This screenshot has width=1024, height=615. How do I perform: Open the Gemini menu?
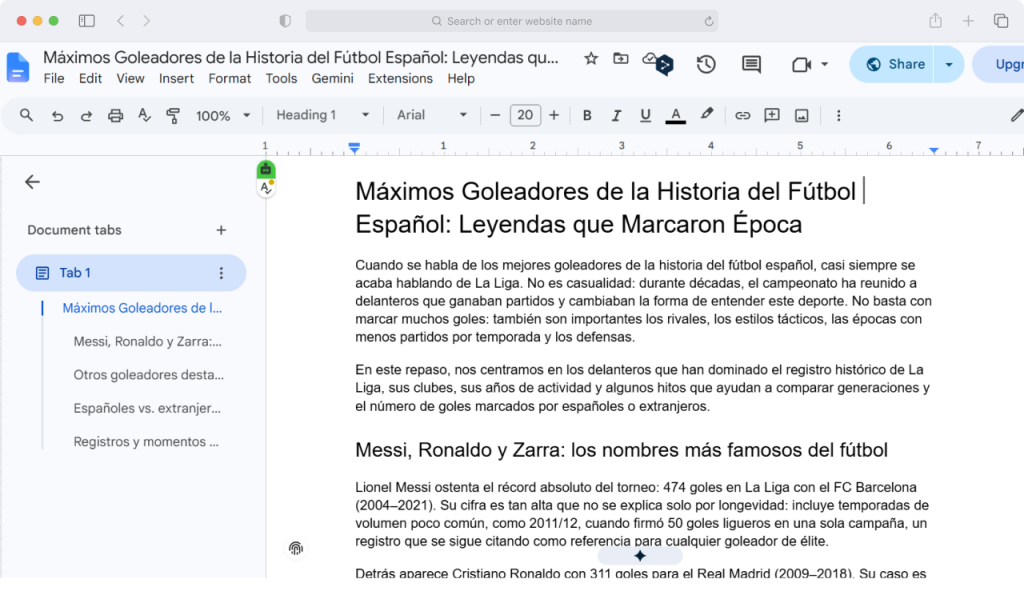332,78
